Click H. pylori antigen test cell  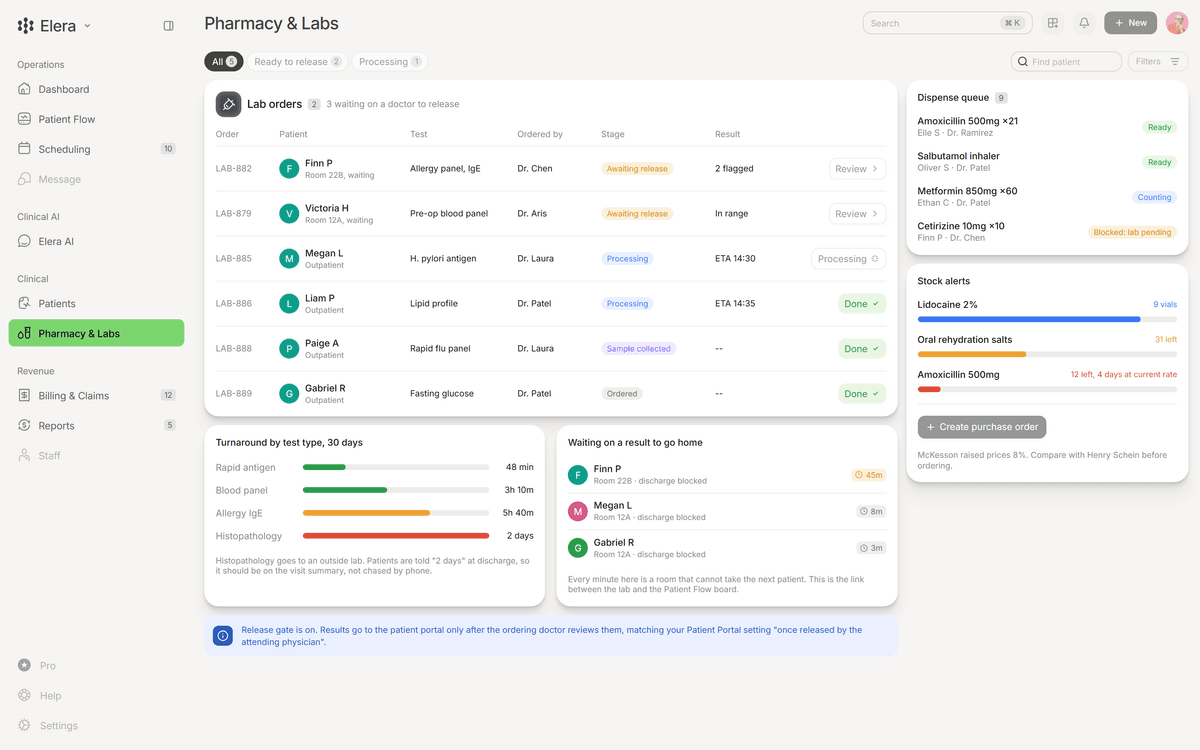click(443, 259)
